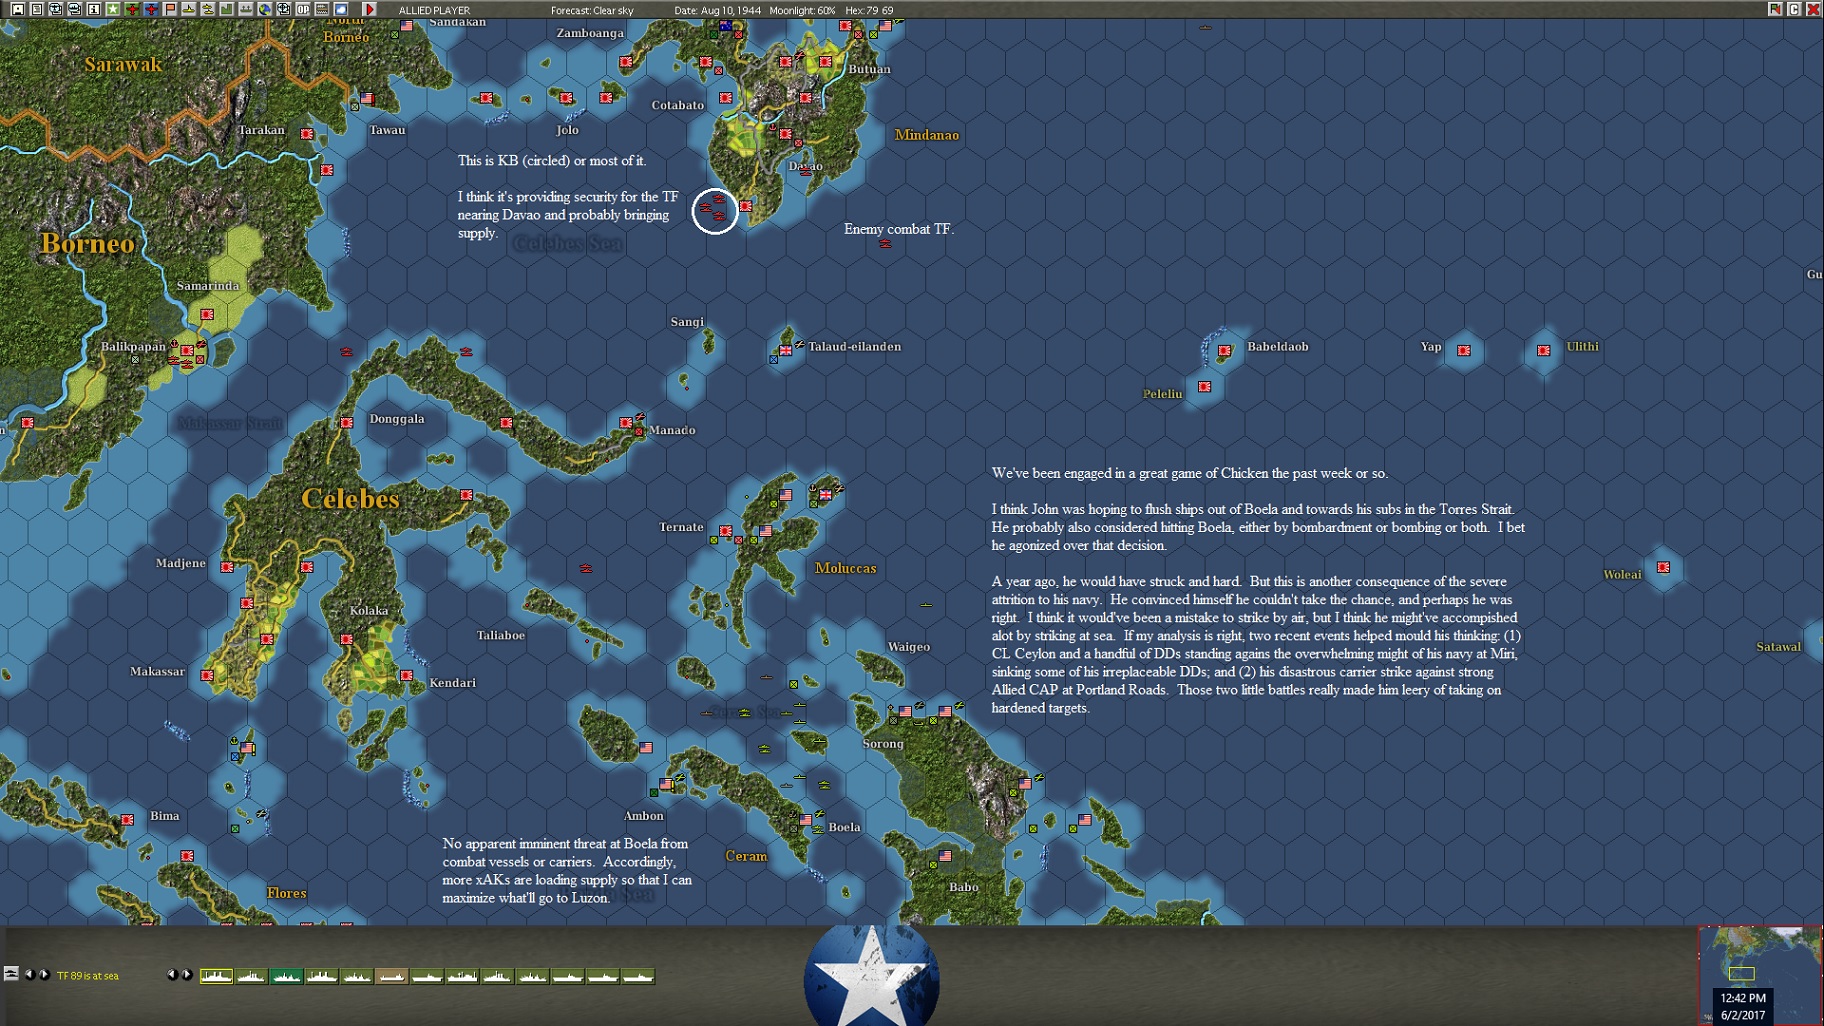Viewport: 1824px width, 1026px height.
Task: Select the Japanese base flag at Ulithi
Action: tap(1544, 350)
